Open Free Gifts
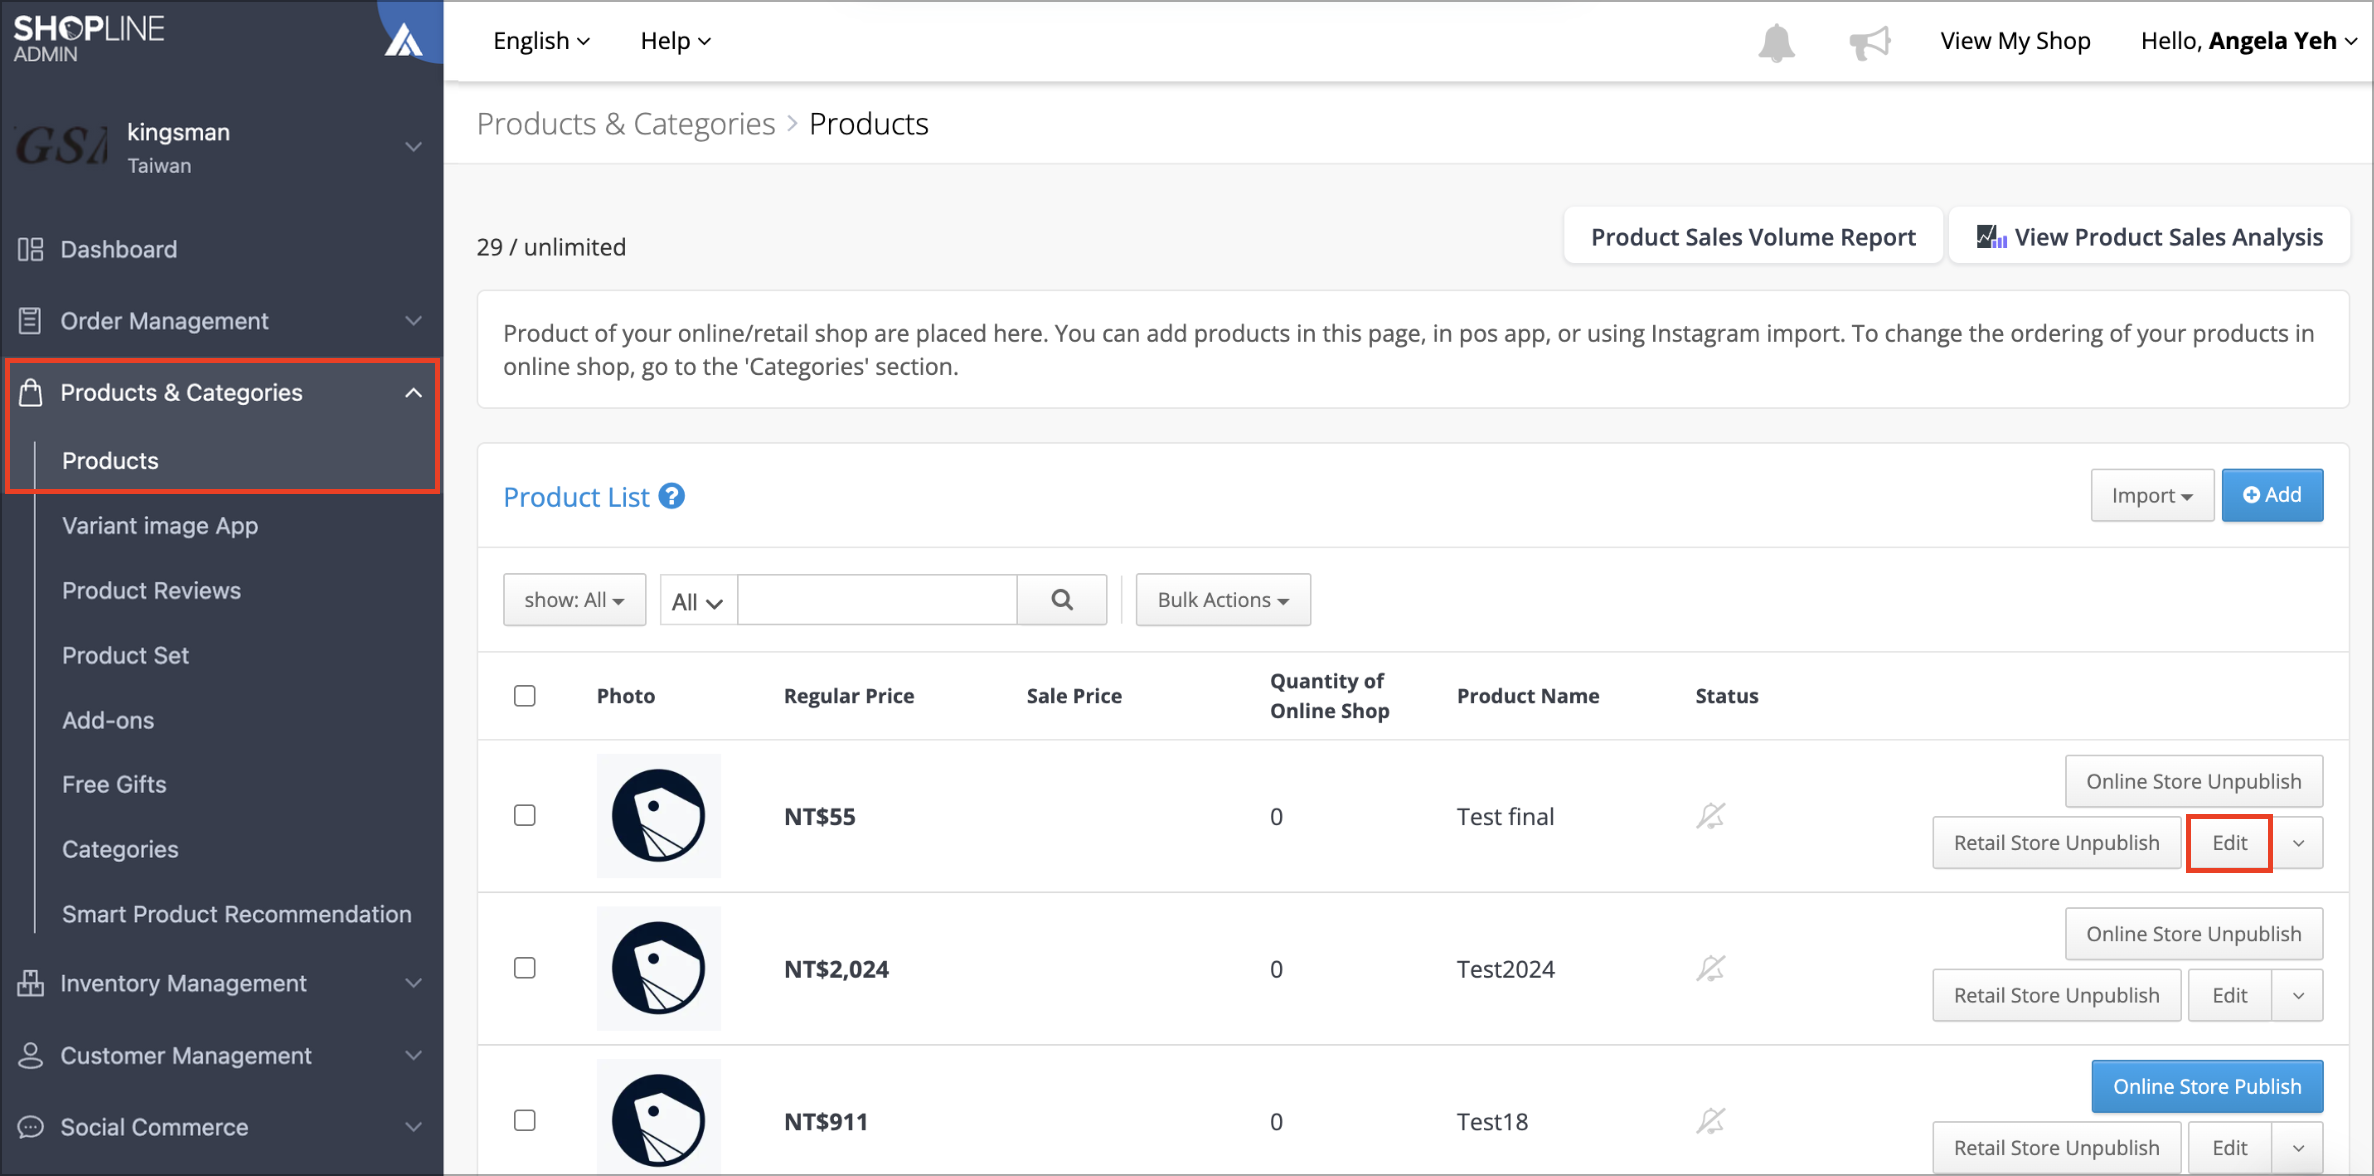 pos(114,785)
